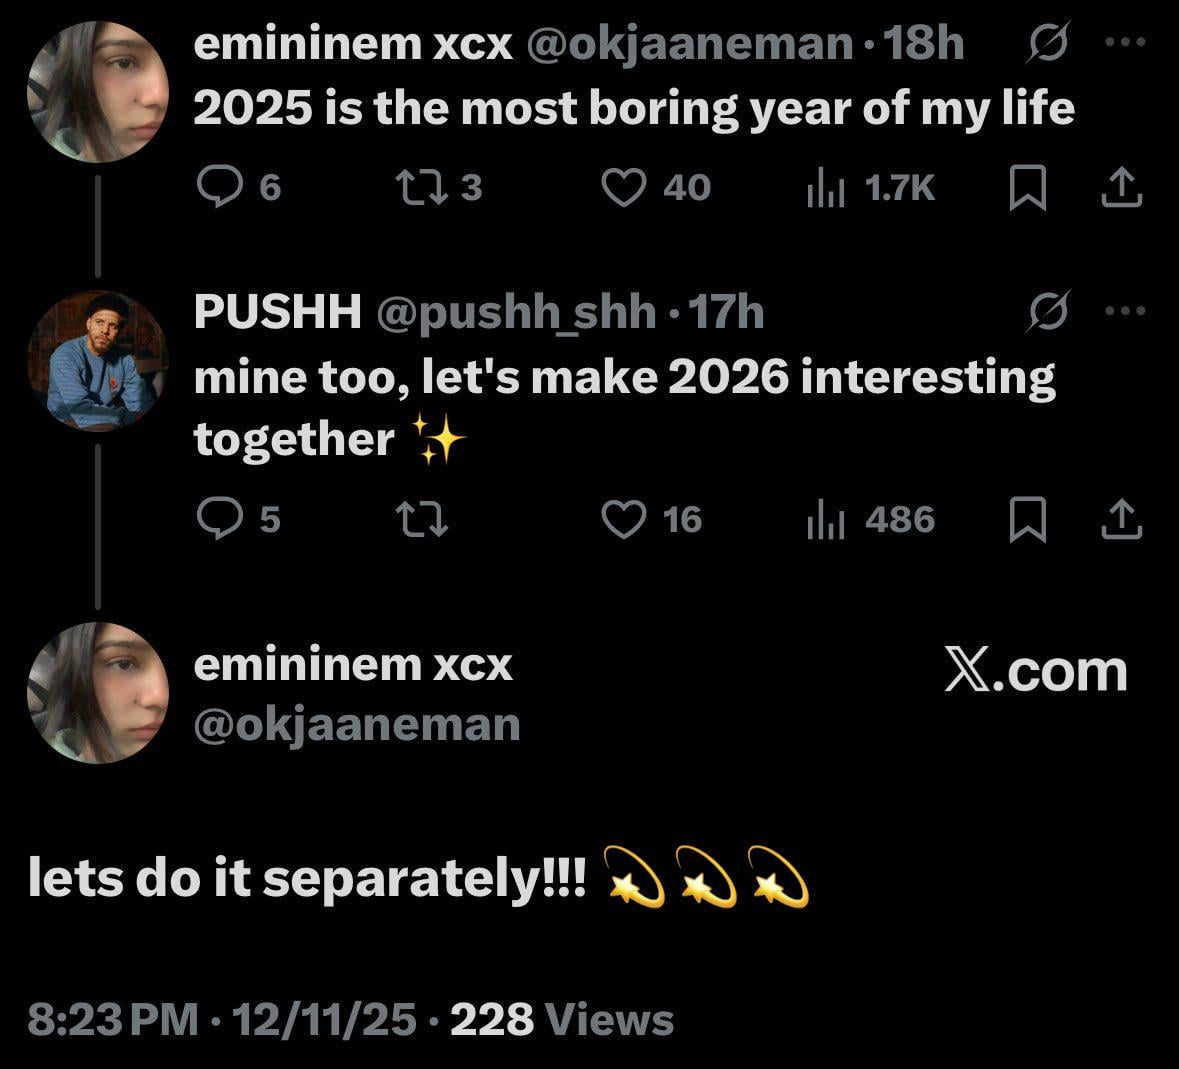Open @okjaaneman handle in main tweet
Viewport: 1179px width, 1069px height.
[x=356, y=725]
